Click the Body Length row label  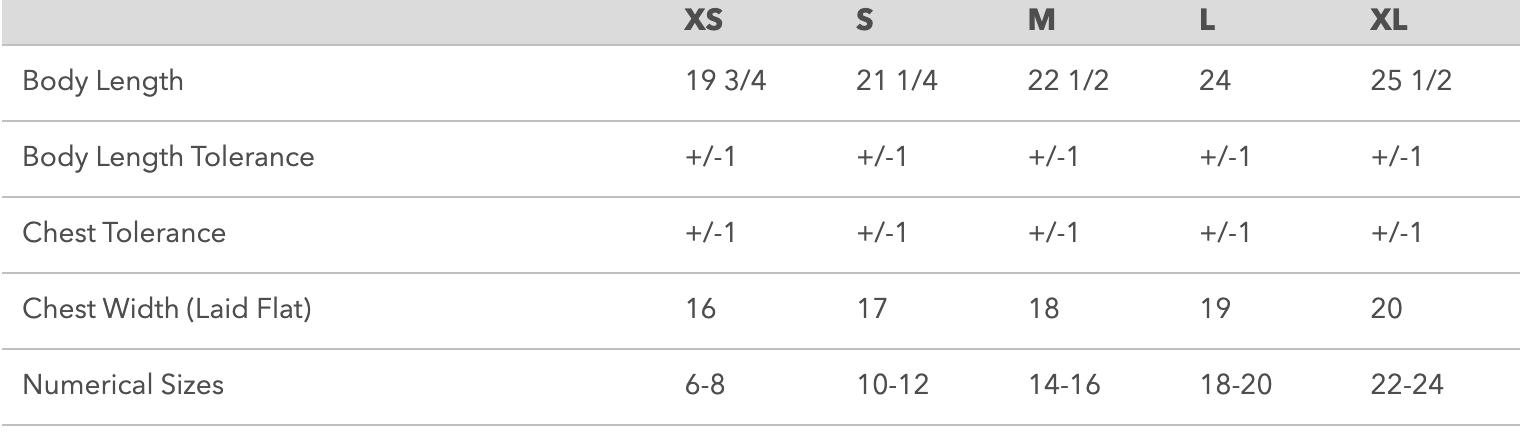[x=103, y=81]
